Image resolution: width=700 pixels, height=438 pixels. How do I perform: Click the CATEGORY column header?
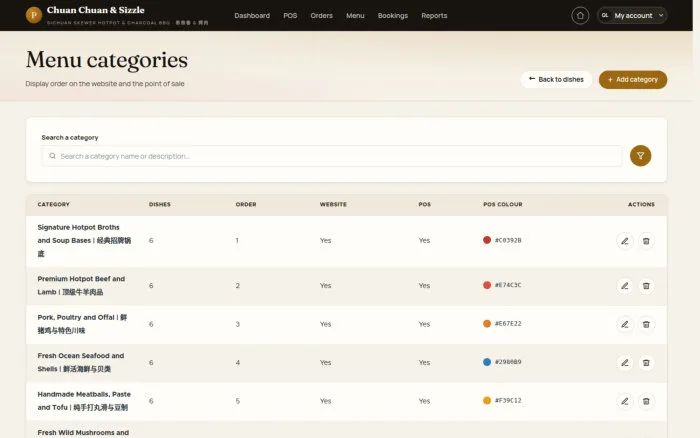click(54, 204)
